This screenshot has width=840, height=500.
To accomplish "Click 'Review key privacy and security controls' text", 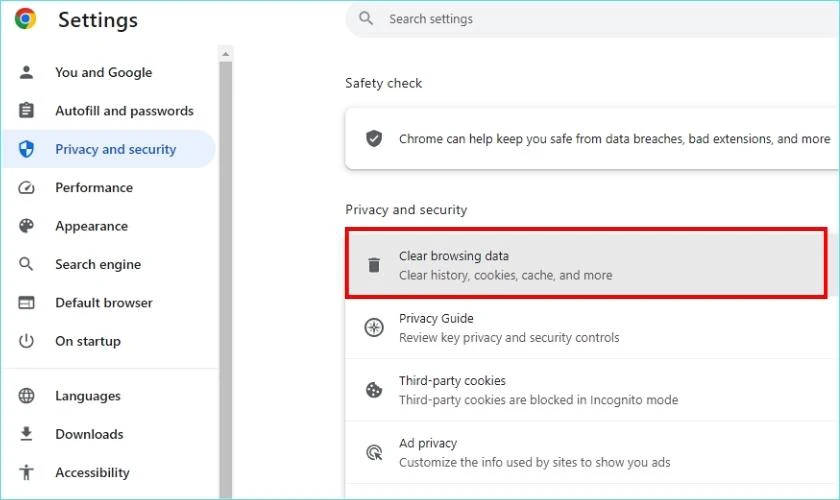I will pyautogui.click(x=509, y=338).
